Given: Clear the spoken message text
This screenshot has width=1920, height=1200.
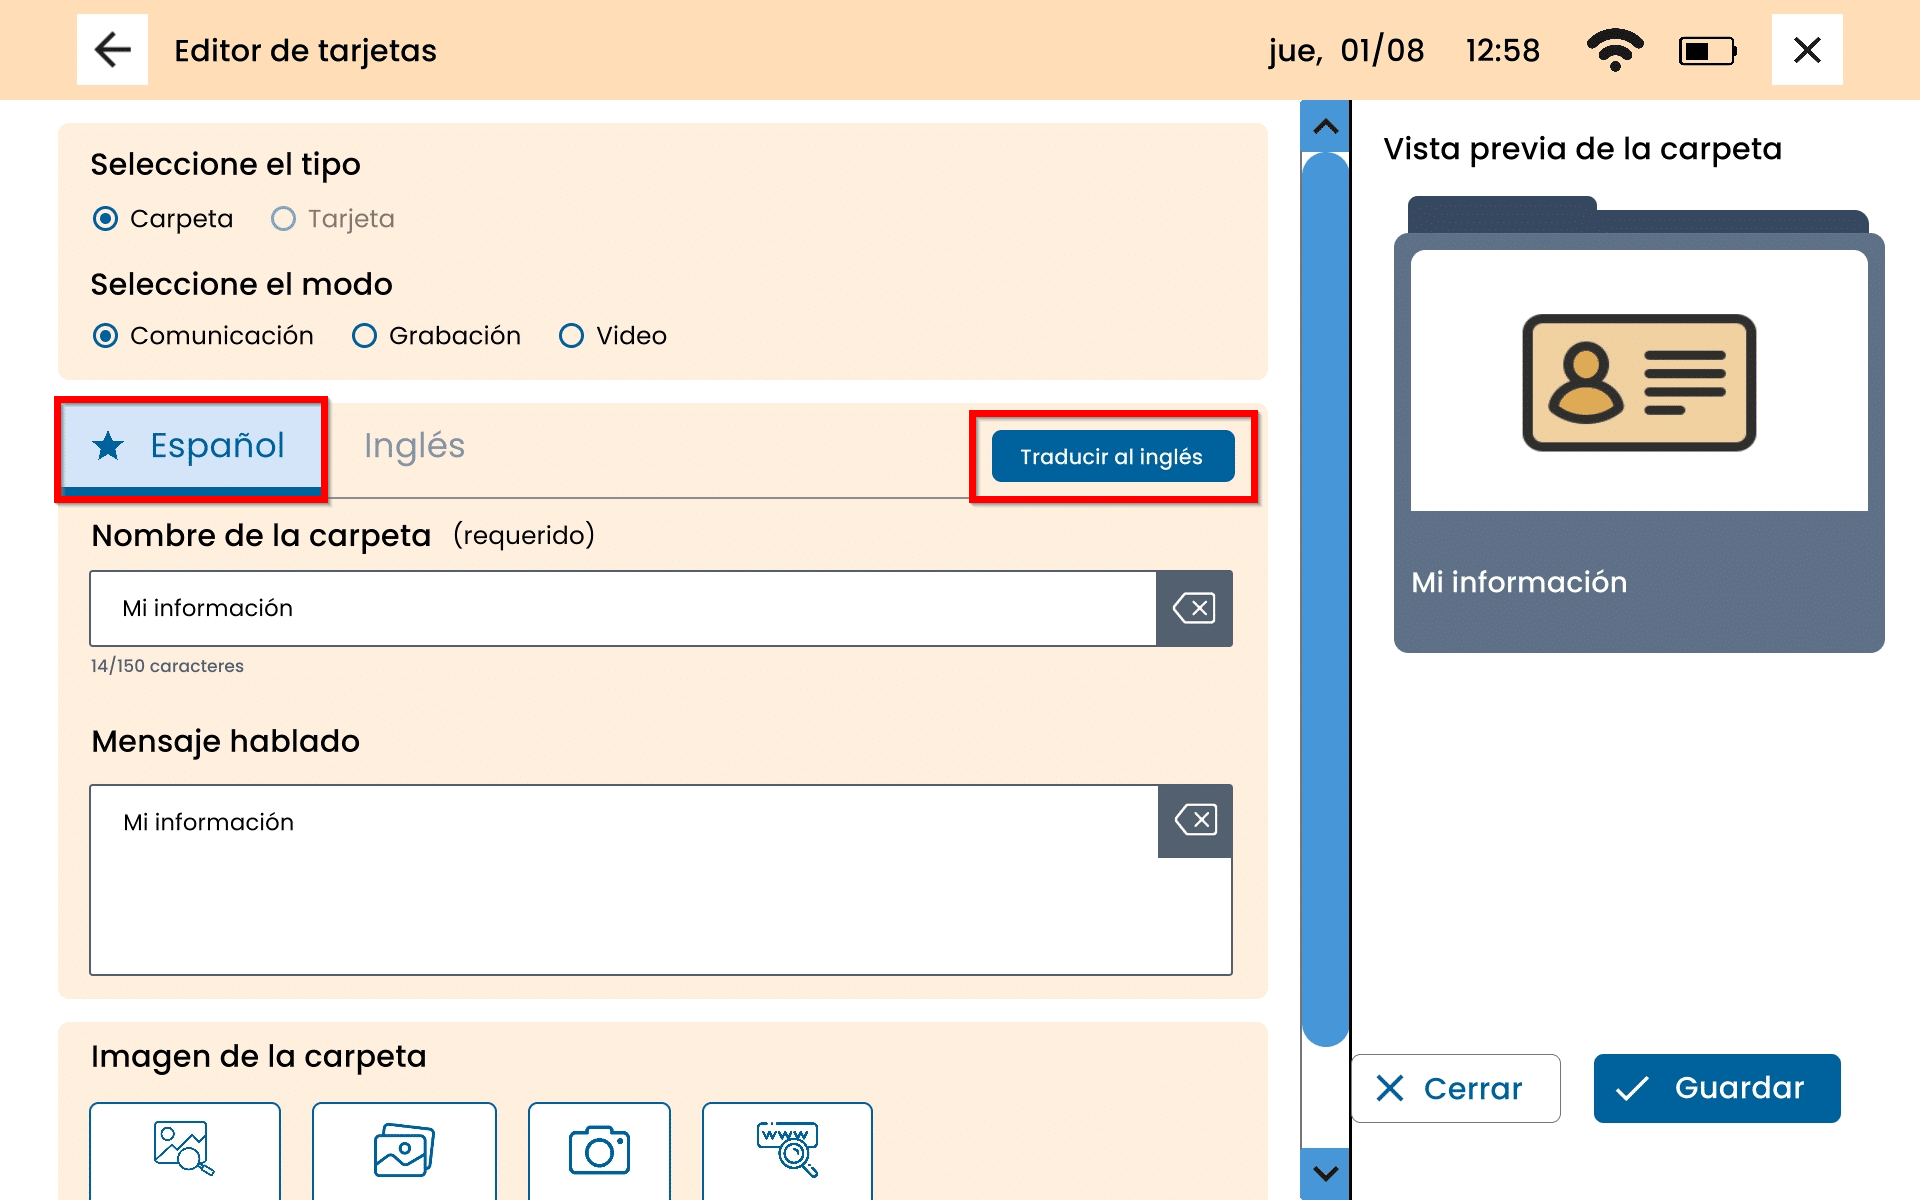Looking at the screenshot, I should pos(1195,821).
